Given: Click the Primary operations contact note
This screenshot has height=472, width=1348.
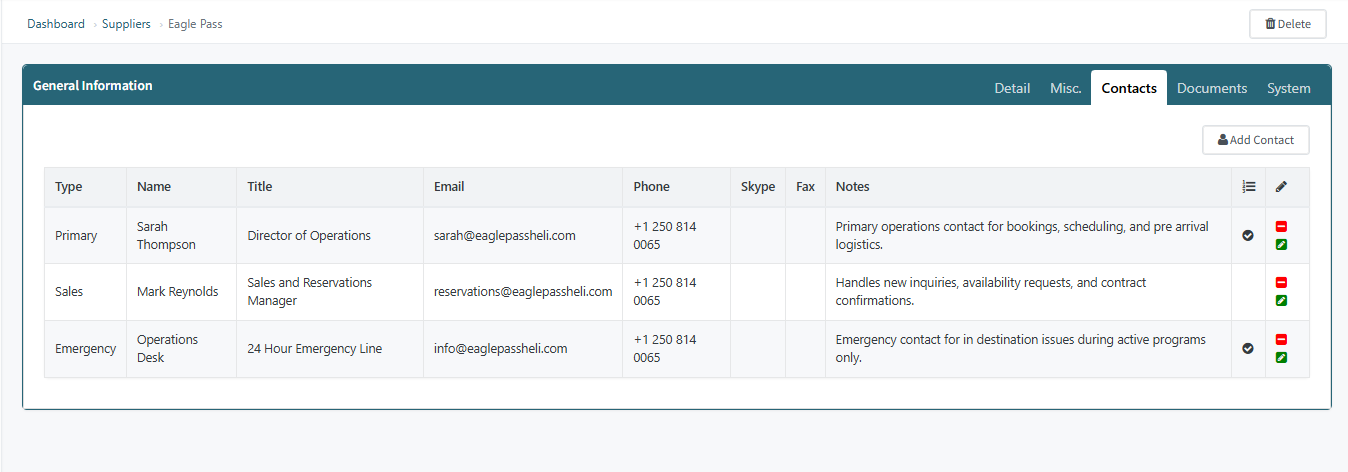Looking at the screenshot, I should 1022,236.
